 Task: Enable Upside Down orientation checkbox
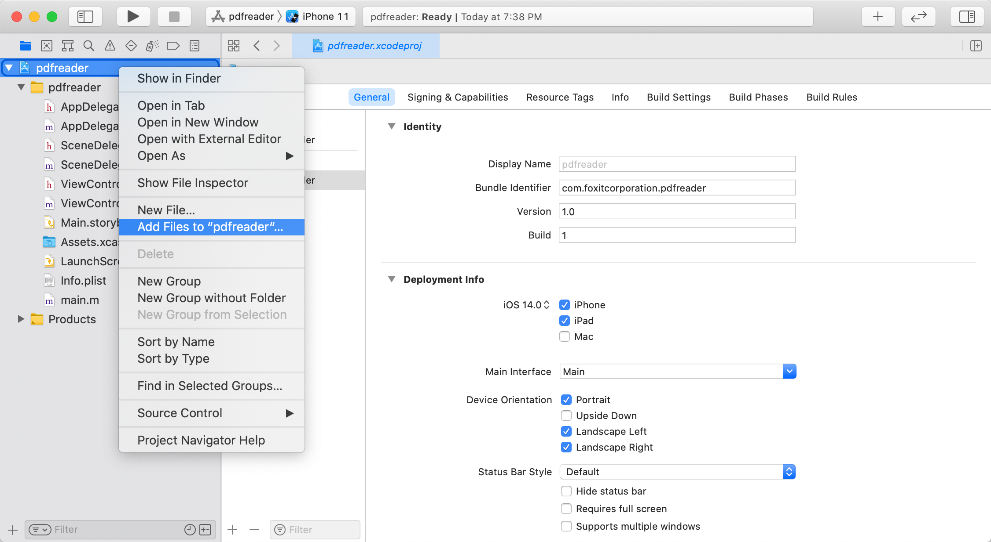pos(567,416)
